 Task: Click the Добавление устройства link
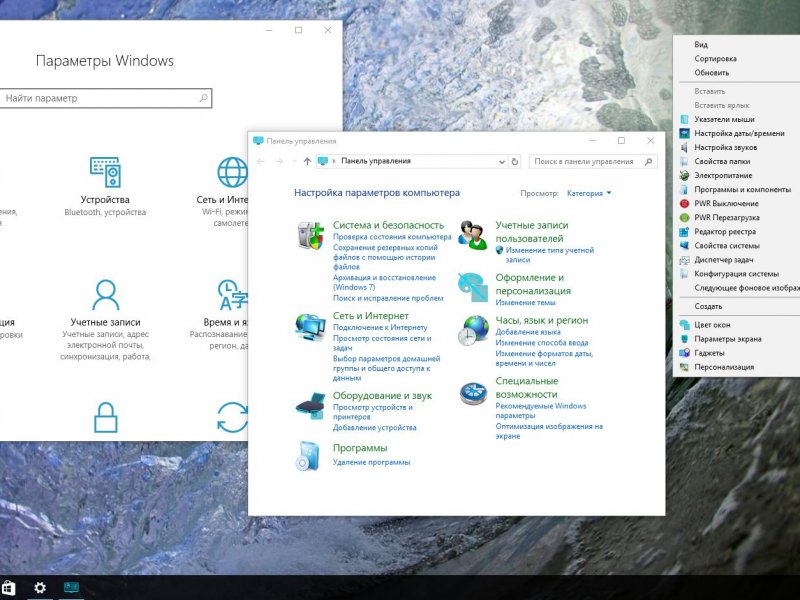coord(374,428)
